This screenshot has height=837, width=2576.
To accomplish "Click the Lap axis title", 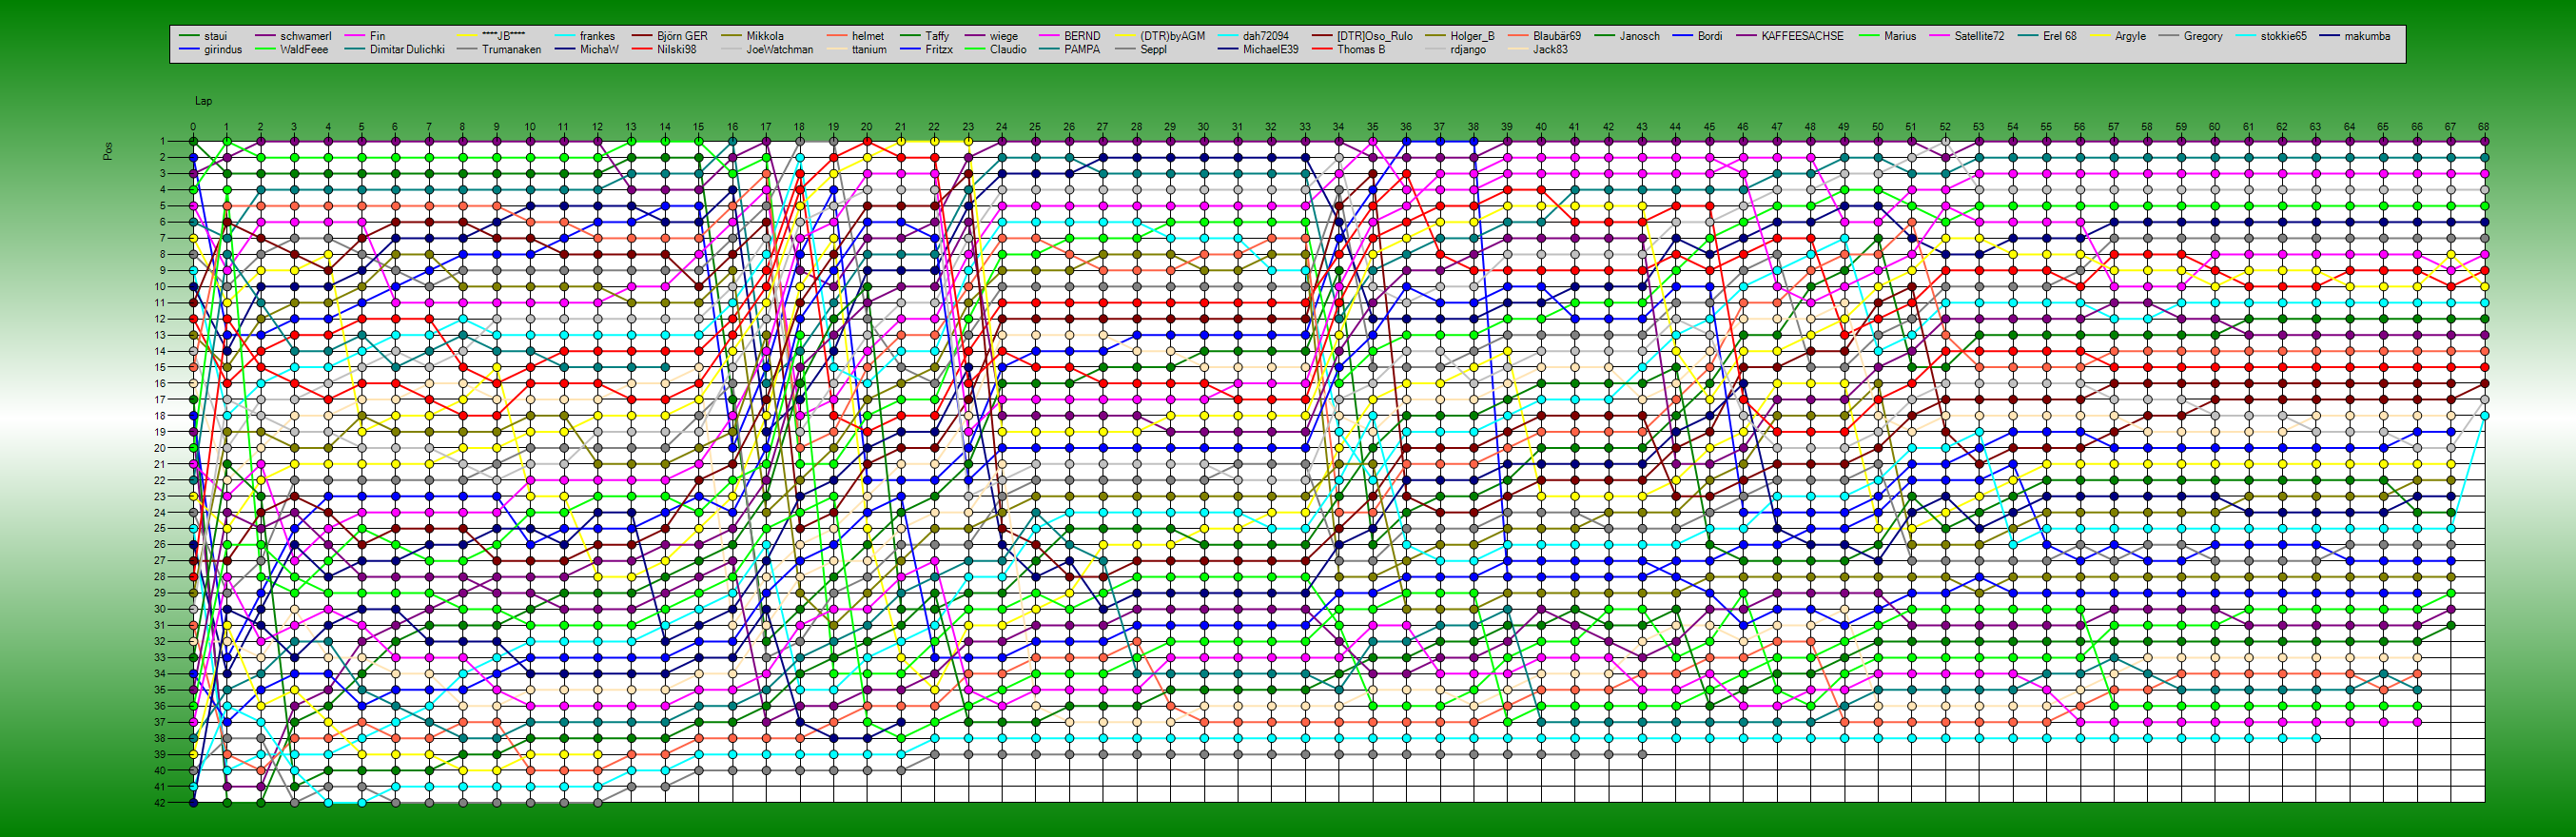I will click(x=203, y=101).
